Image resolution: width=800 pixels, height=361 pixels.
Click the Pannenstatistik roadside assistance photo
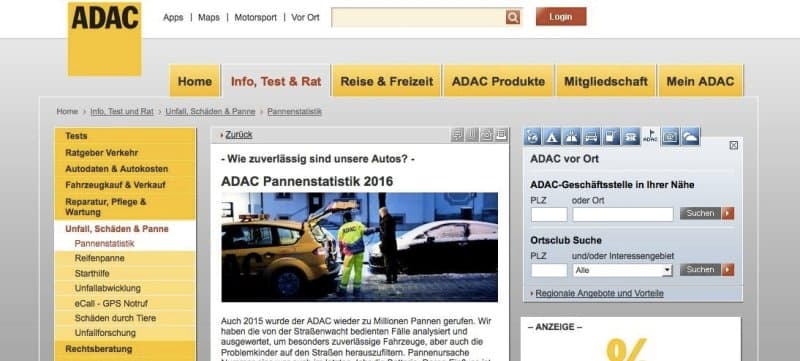click(359, 247)
